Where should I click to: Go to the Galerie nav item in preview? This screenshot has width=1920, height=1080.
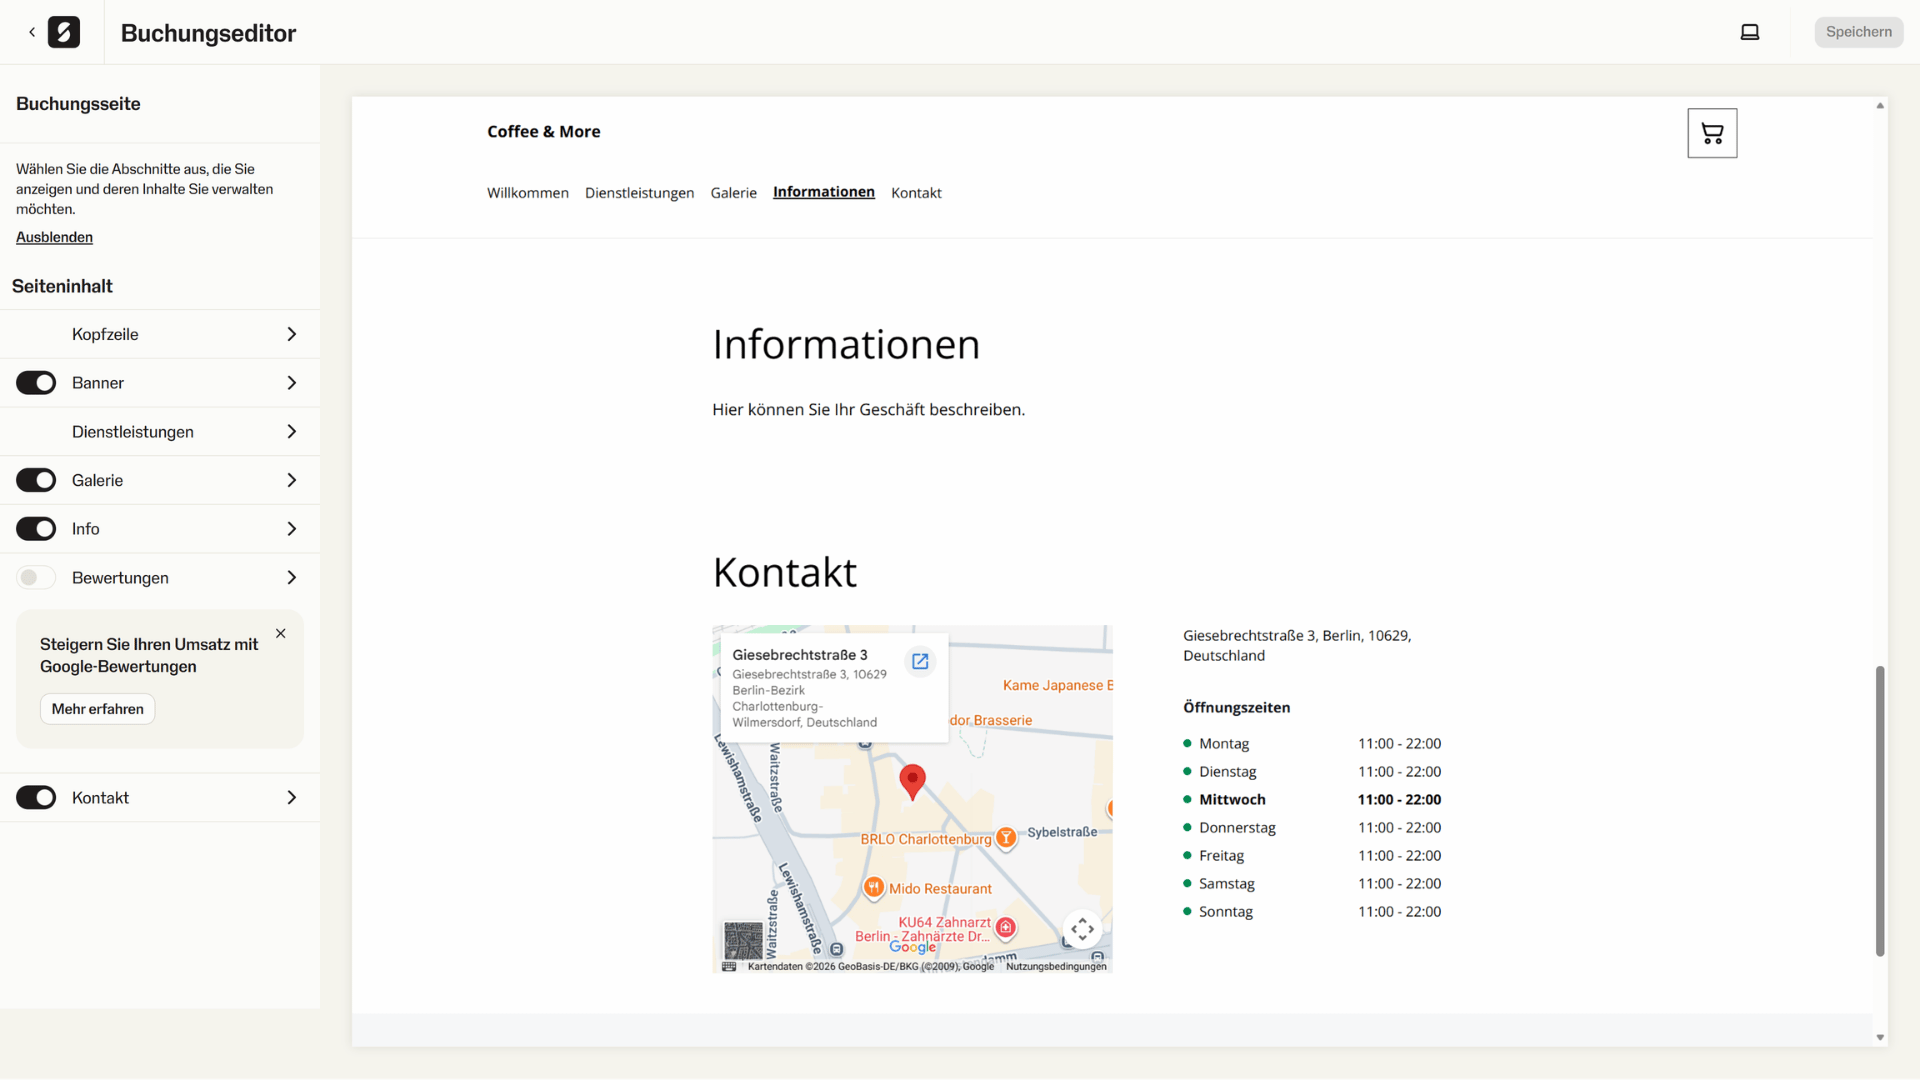pos(733,193)
